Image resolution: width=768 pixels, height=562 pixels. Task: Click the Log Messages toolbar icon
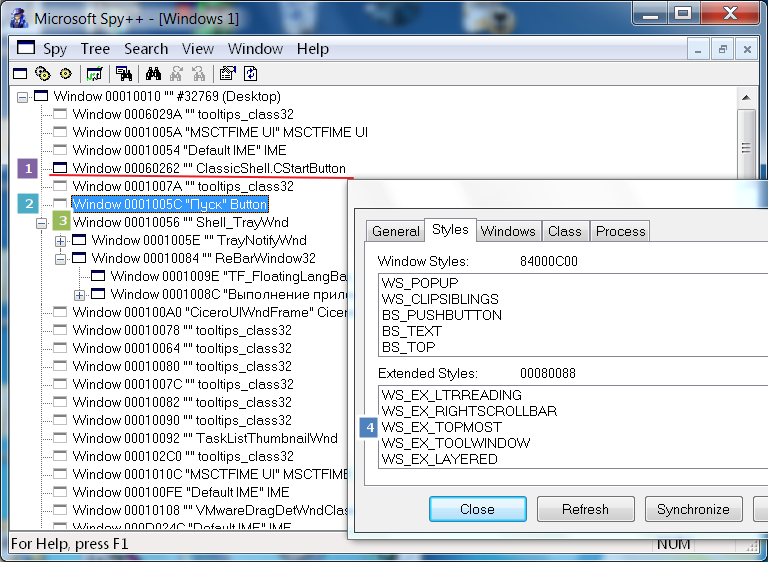pyautogui.click(x=94, y=74)
